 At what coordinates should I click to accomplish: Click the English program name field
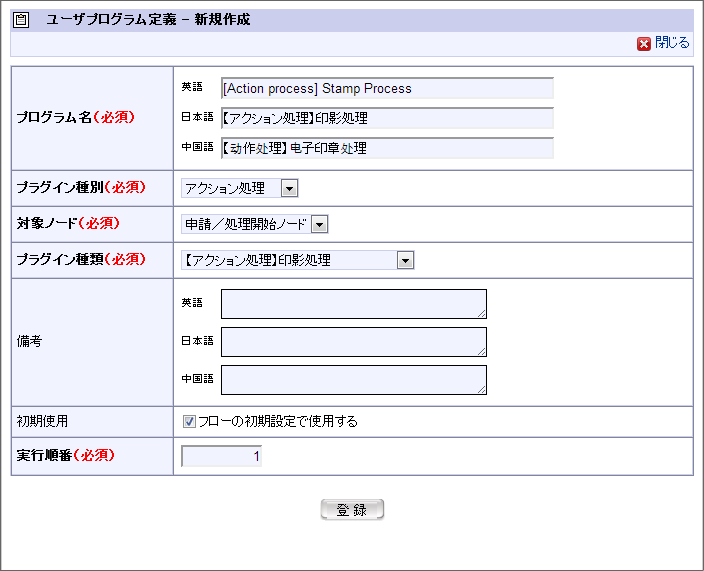(x=387, y=88)
